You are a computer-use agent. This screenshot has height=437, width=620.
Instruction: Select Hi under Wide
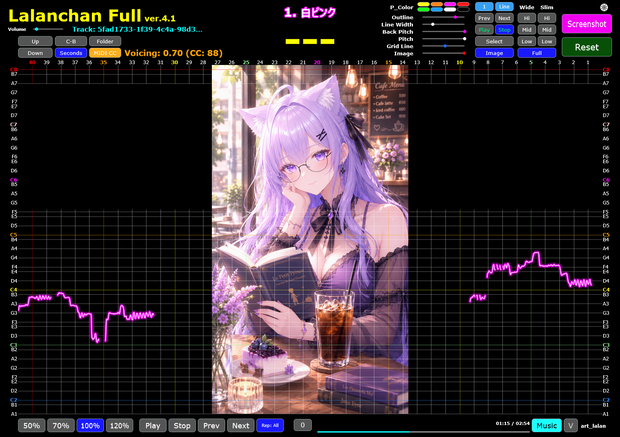(527, 18)
